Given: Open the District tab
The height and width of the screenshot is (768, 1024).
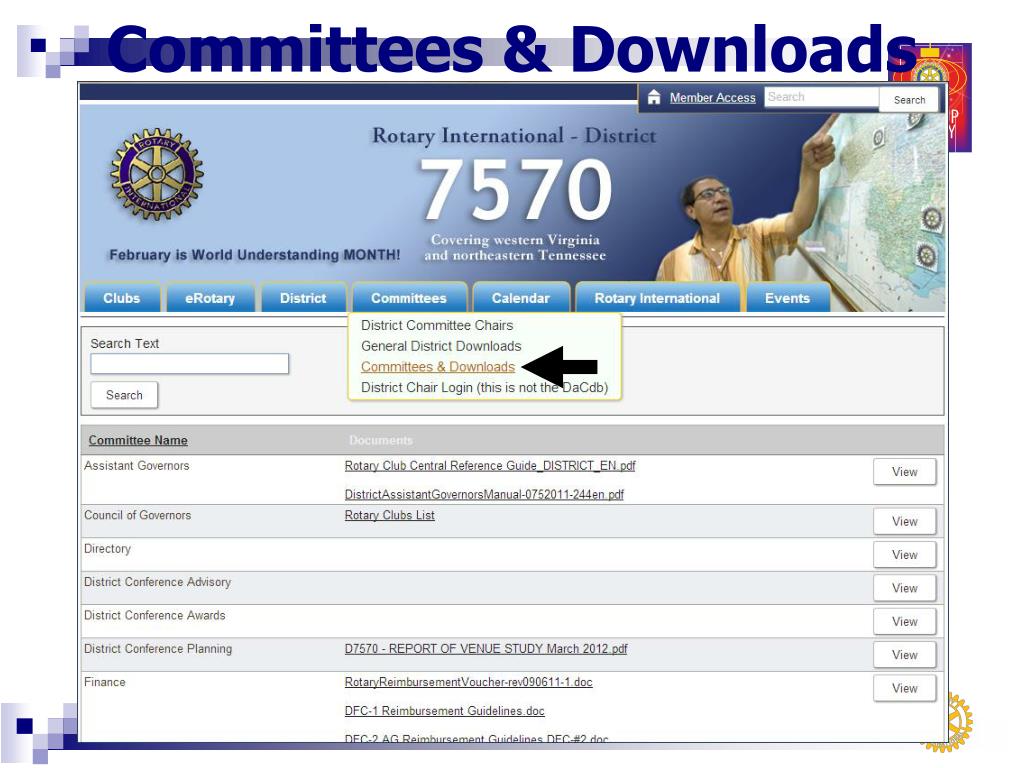Looking at the screenshot, I should tap(303, 298).
